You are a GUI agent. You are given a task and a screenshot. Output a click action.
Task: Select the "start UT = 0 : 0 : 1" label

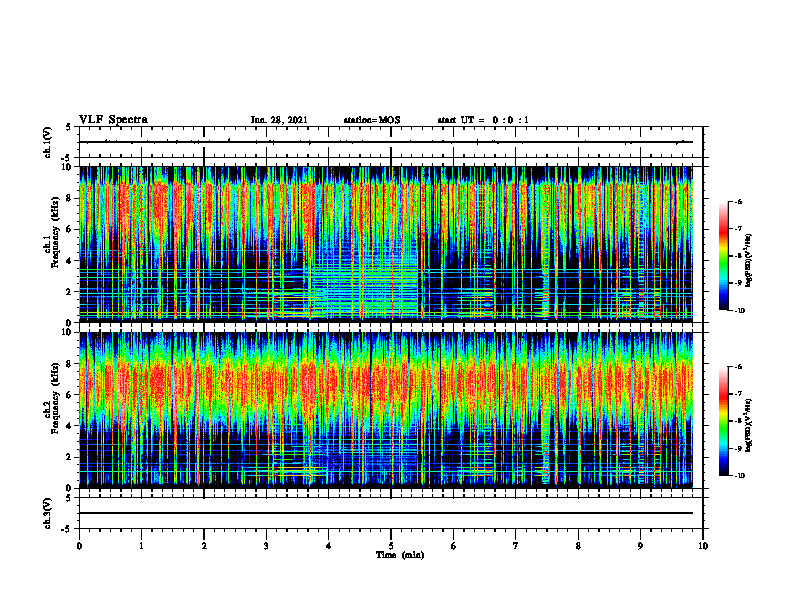tap(483, 120)
